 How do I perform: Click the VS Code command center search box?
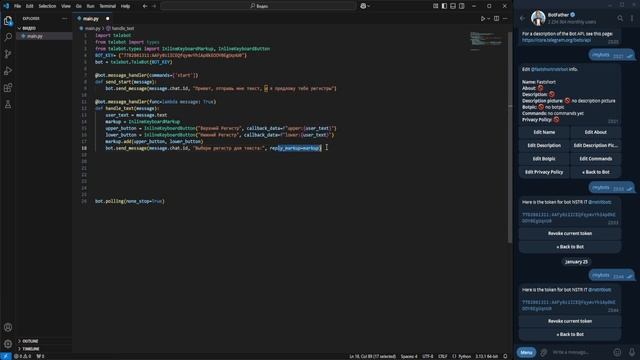(259, 6)
